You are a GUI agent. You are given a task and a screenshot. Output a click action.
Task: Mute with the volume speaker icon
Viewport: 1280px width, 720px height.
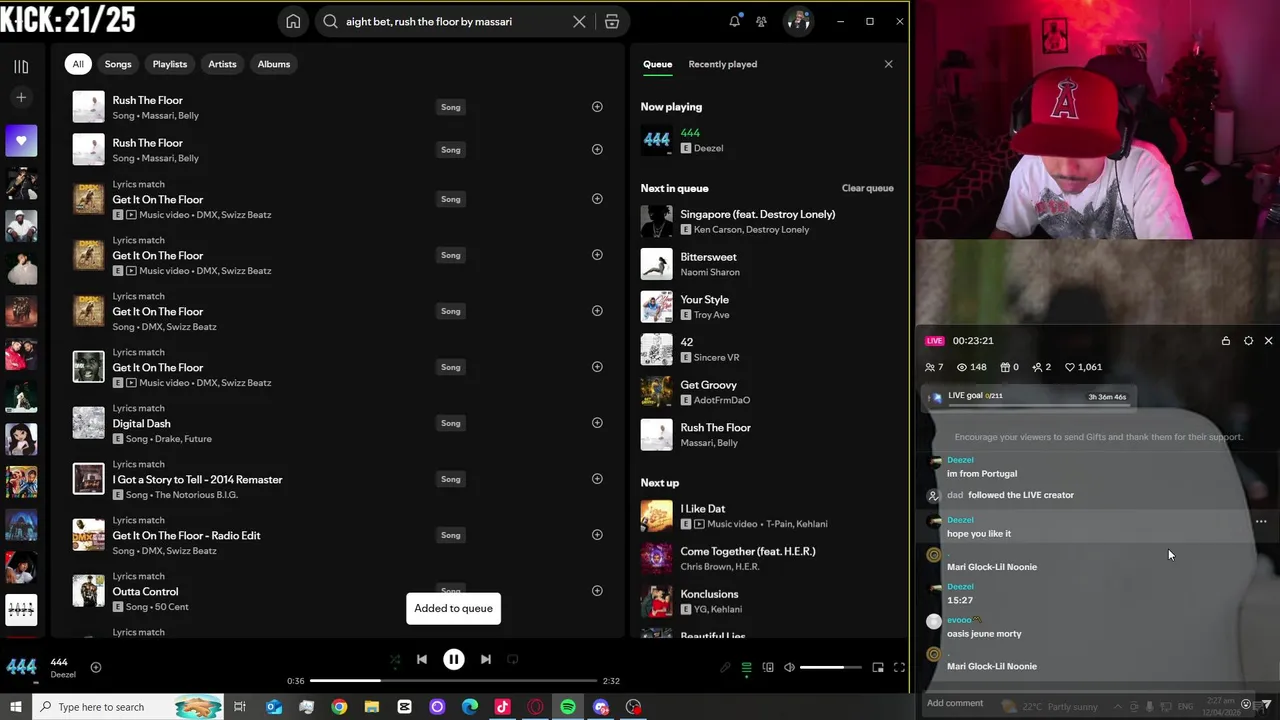point(789,667)
